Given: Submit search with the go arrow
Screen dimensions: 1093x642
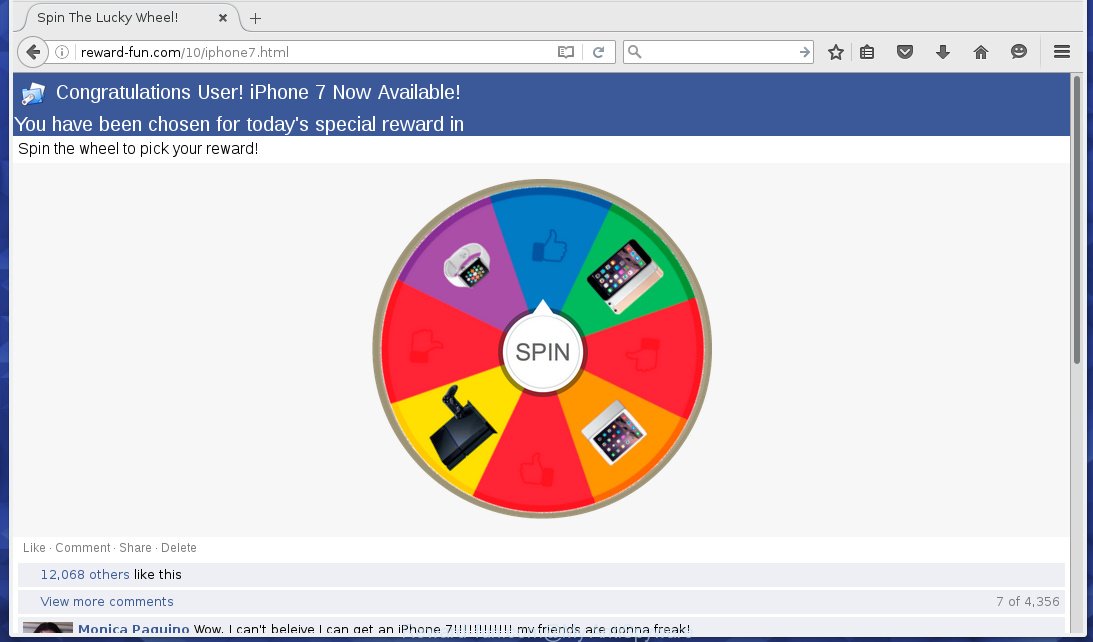Looking at the screenshot, I should [804, 52].
